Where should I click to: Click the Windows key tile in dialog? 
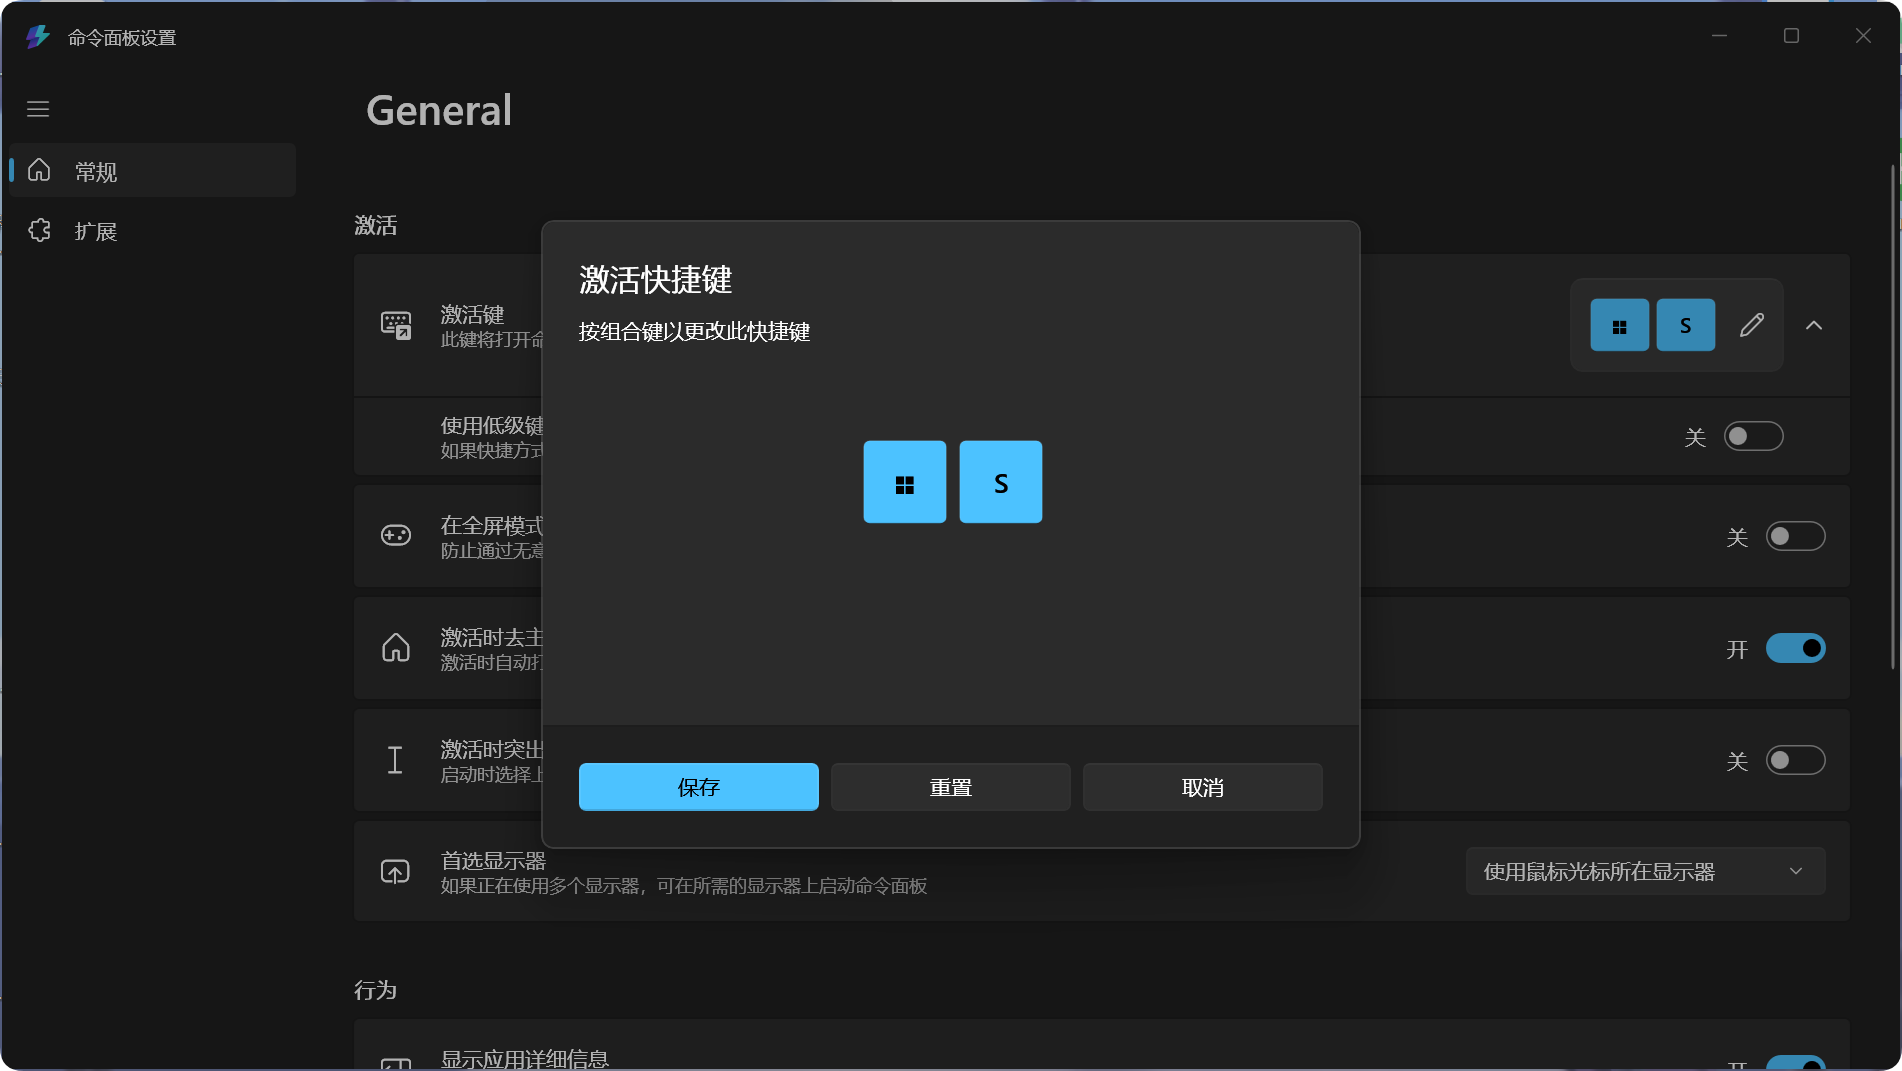(904, 482)
